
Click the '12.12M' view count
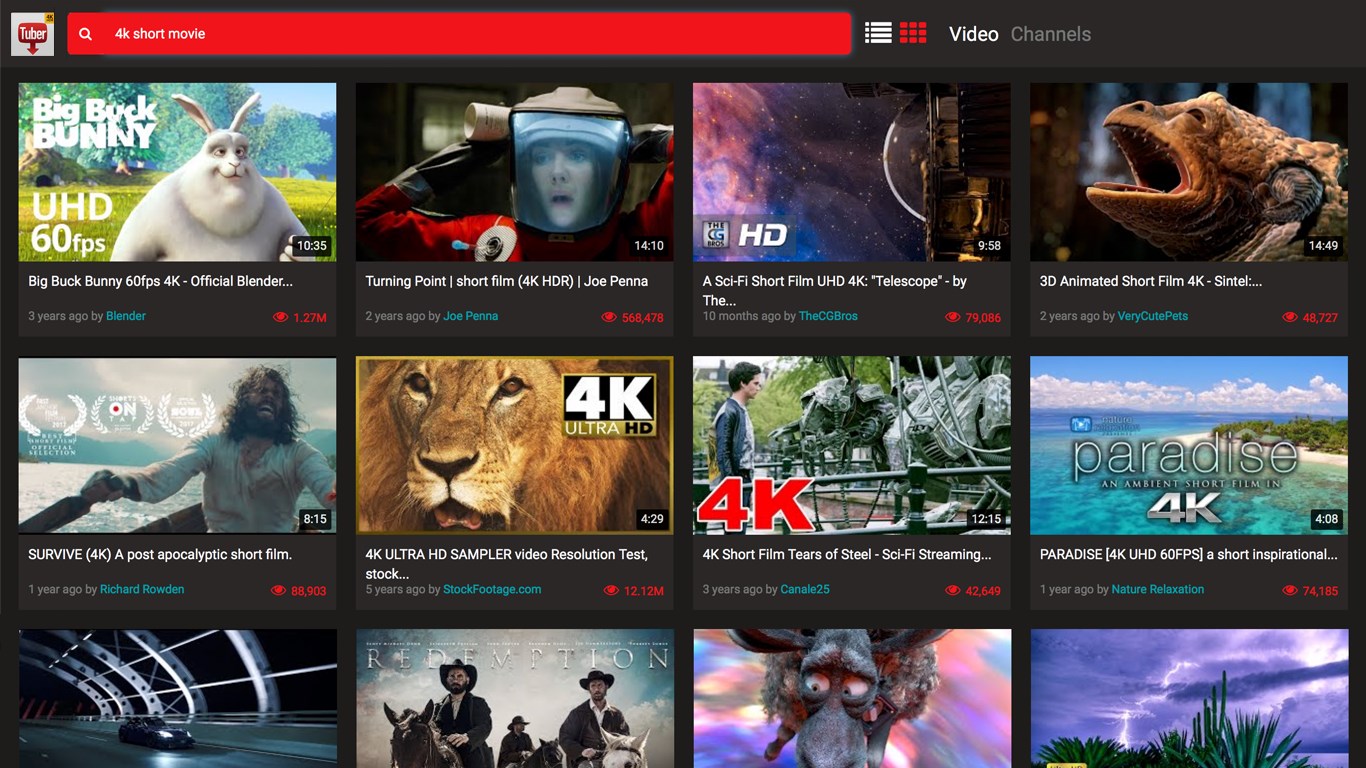[x=644, y=591]
